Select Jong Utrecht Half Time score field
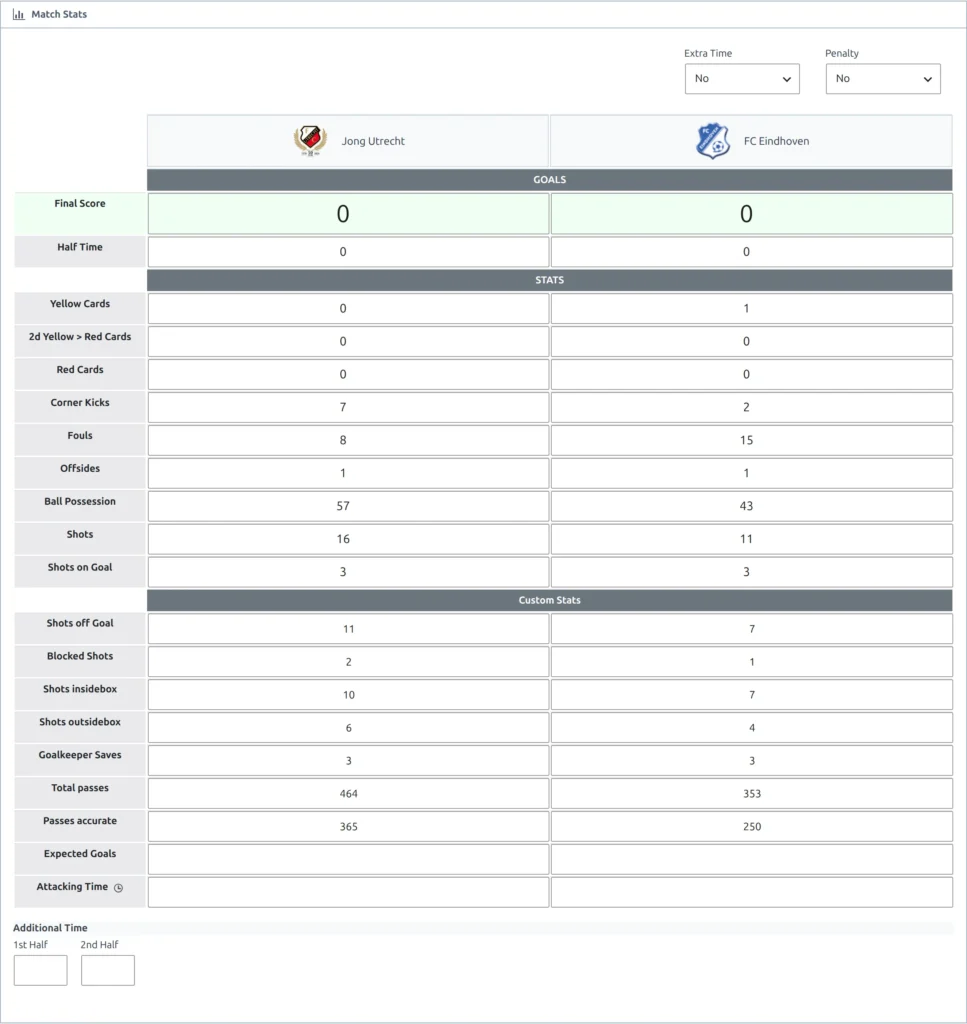 pos(348,252)
